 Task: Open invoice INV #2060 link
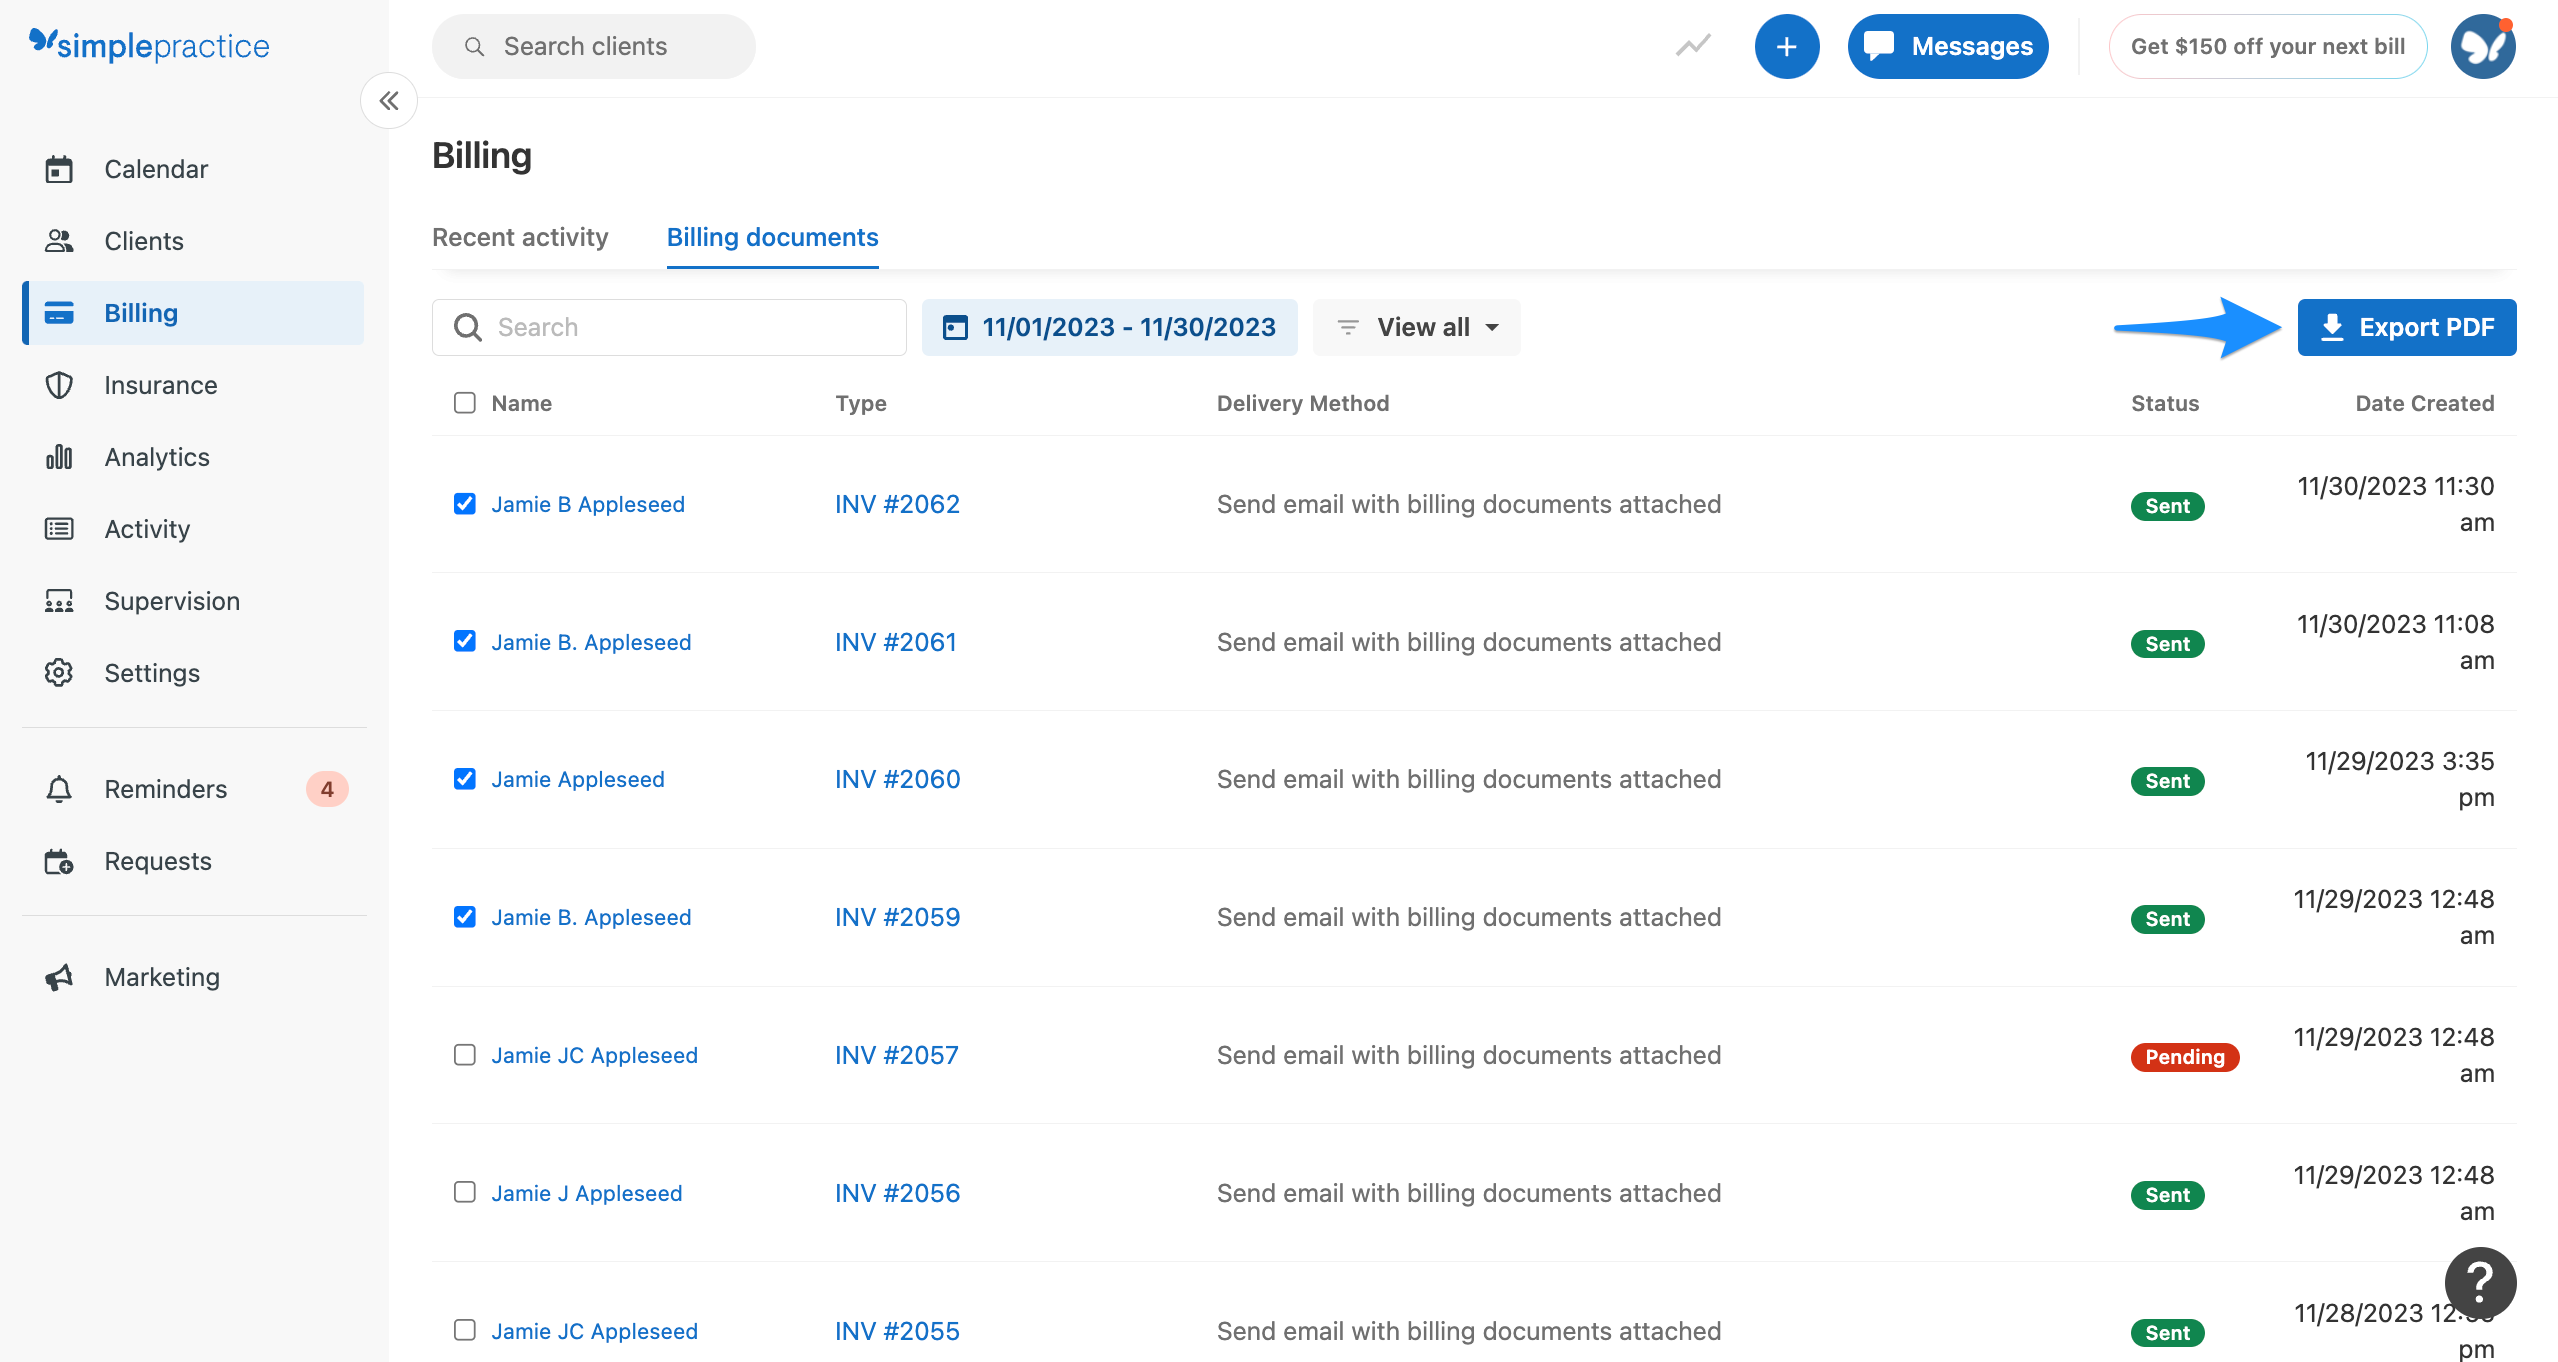[x=896, y=778]
